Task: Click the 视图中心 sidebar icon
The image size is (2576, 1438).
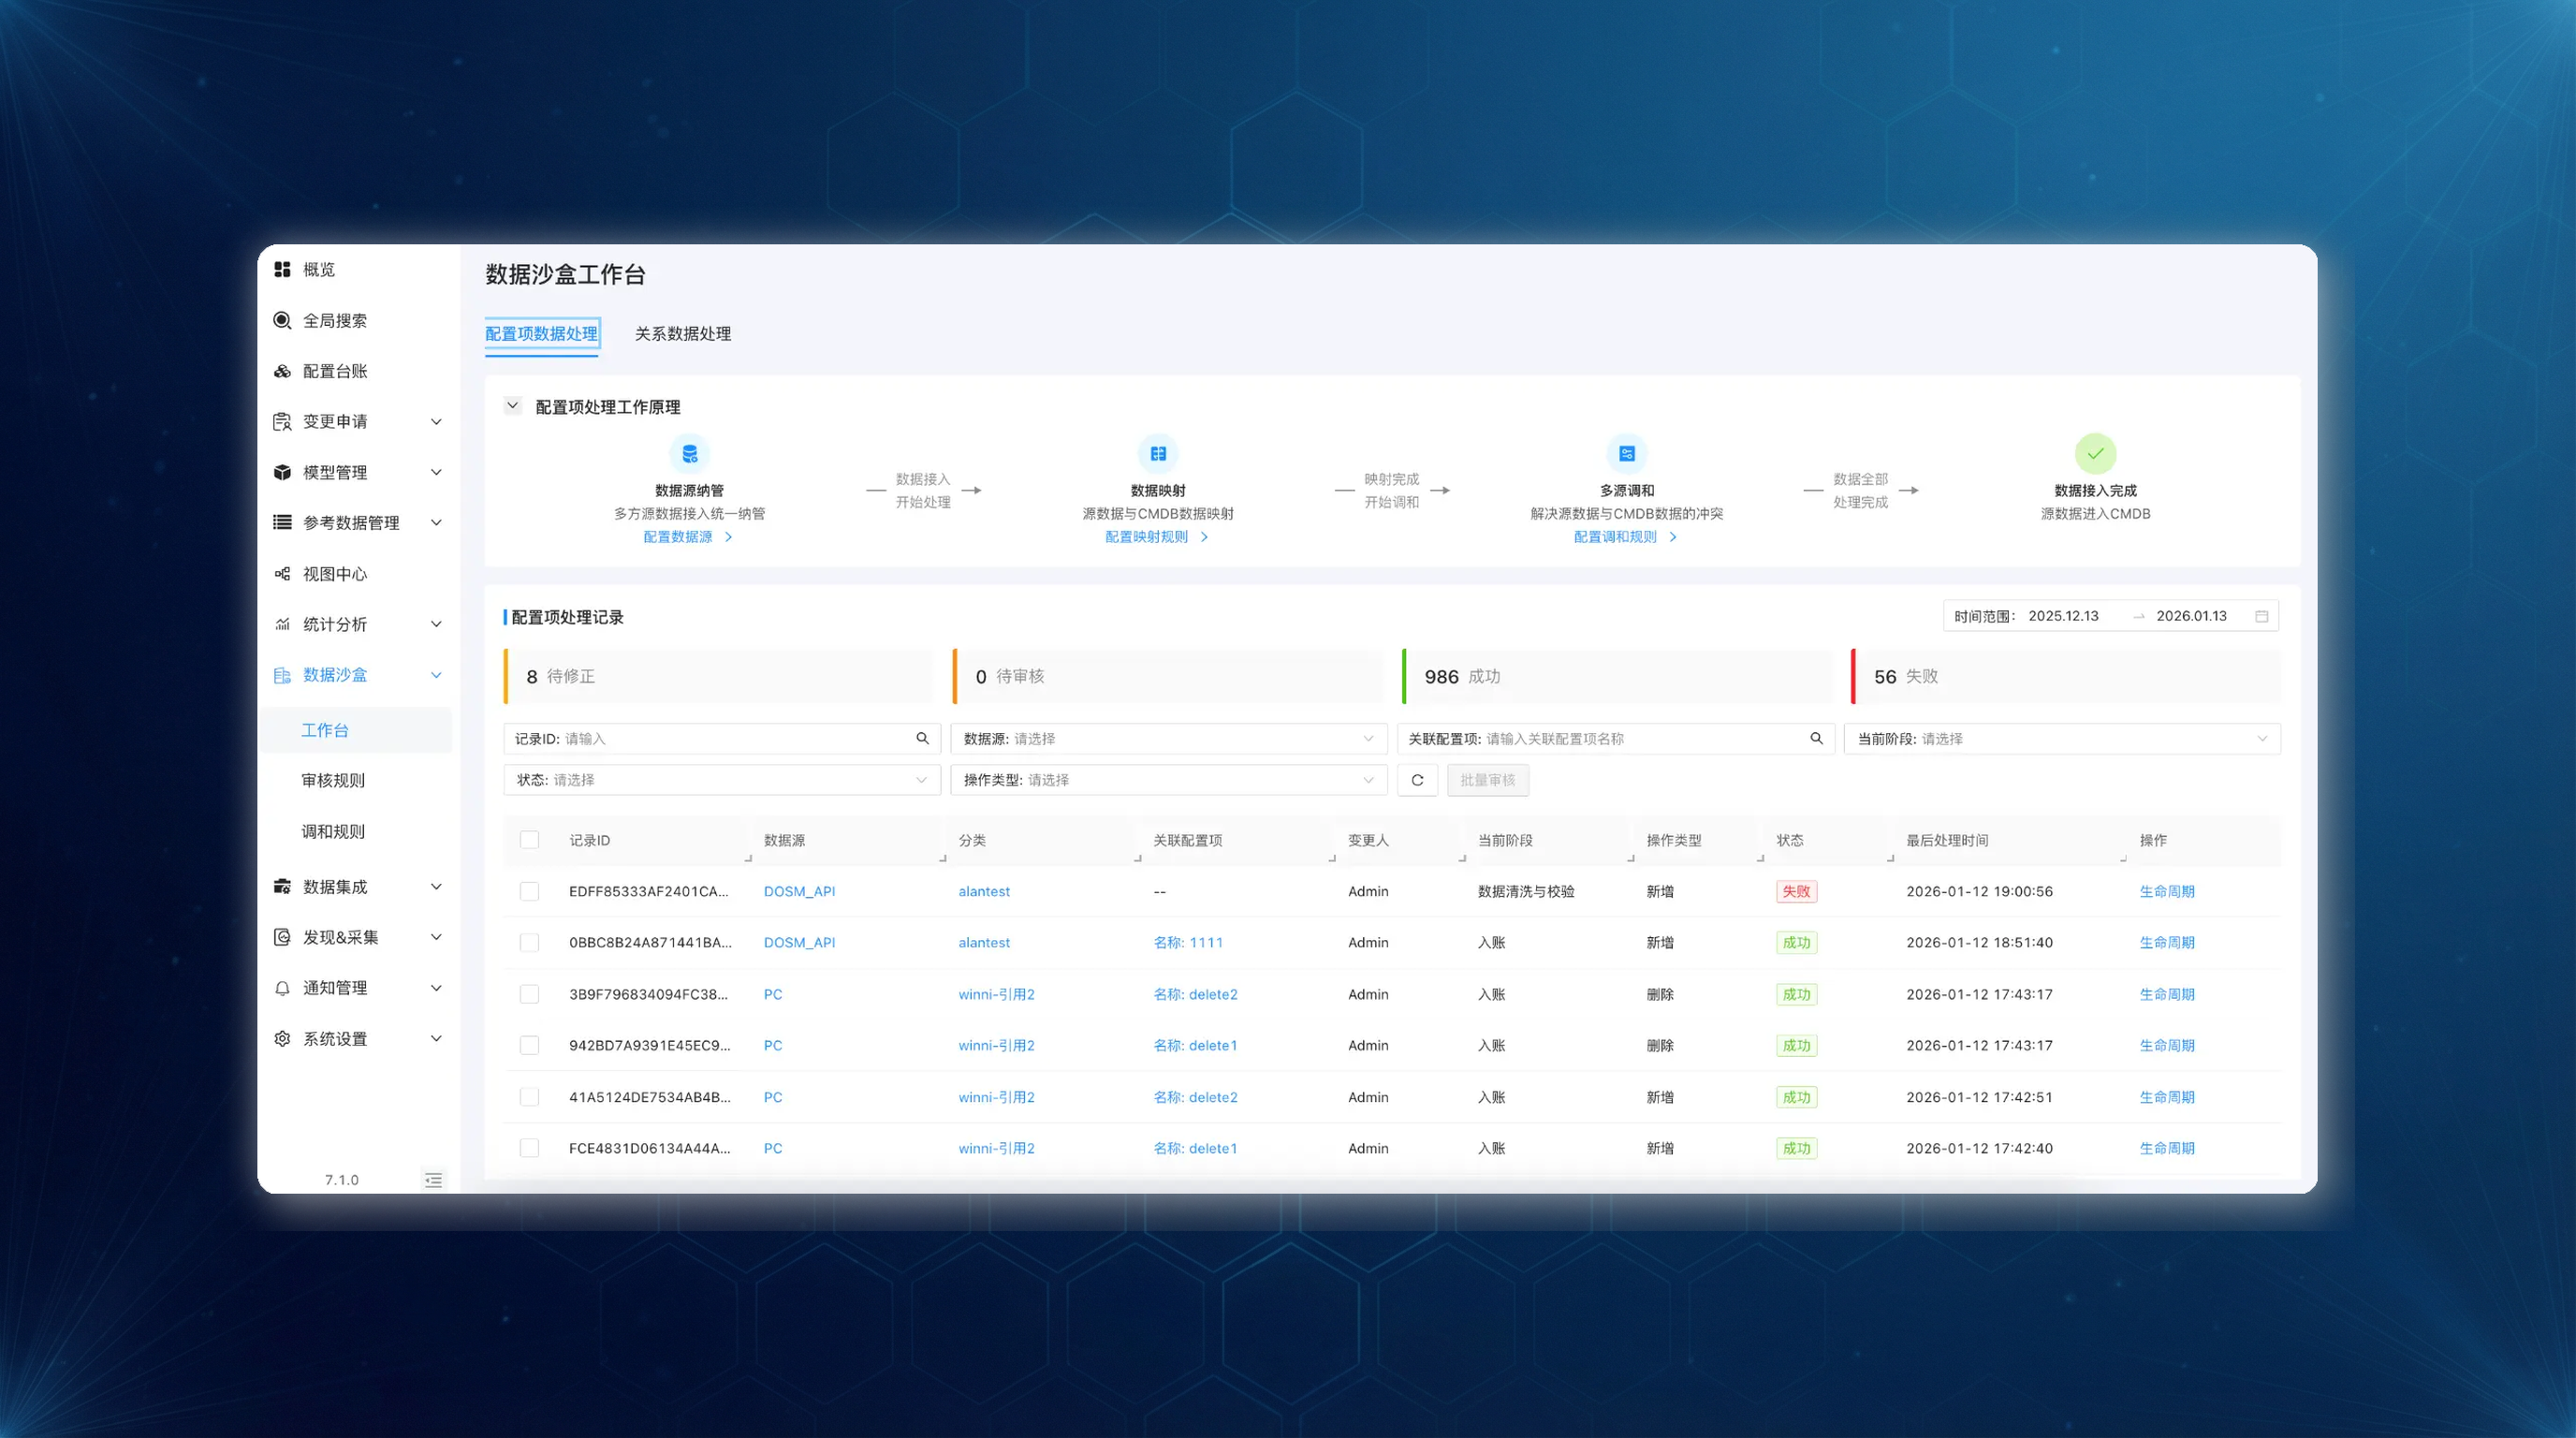Action: click(x=282, y=574)
